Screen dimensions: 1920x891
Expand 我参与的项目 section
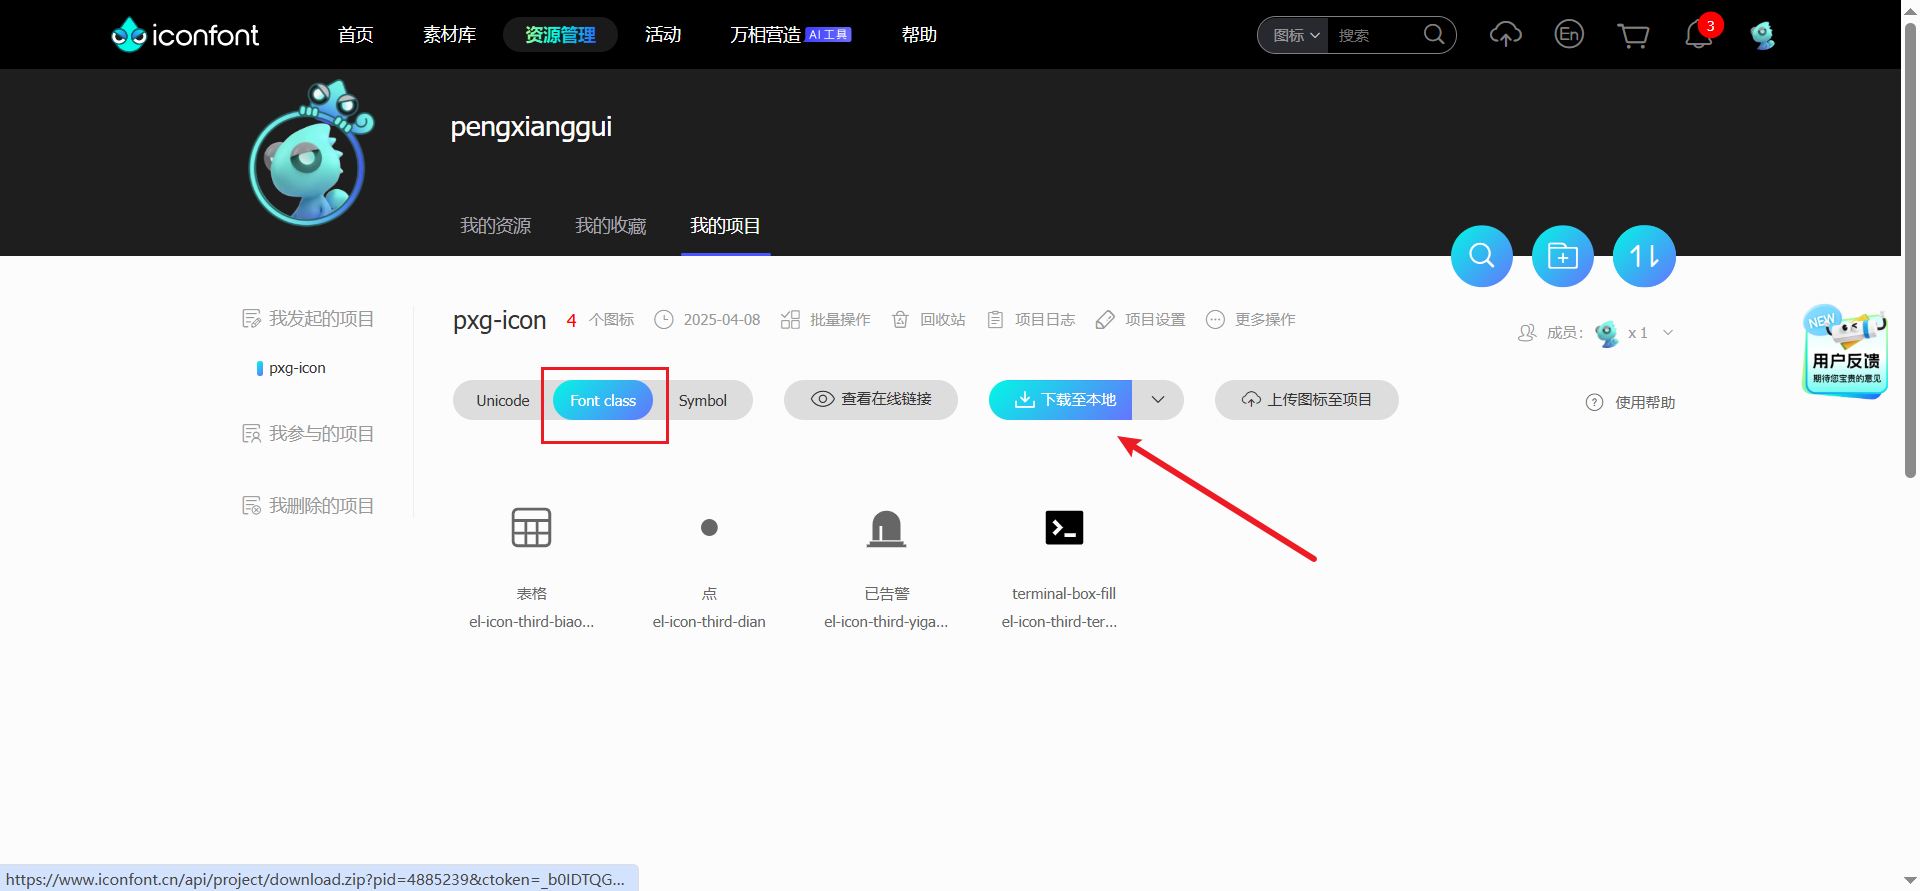tap(309, 434)
